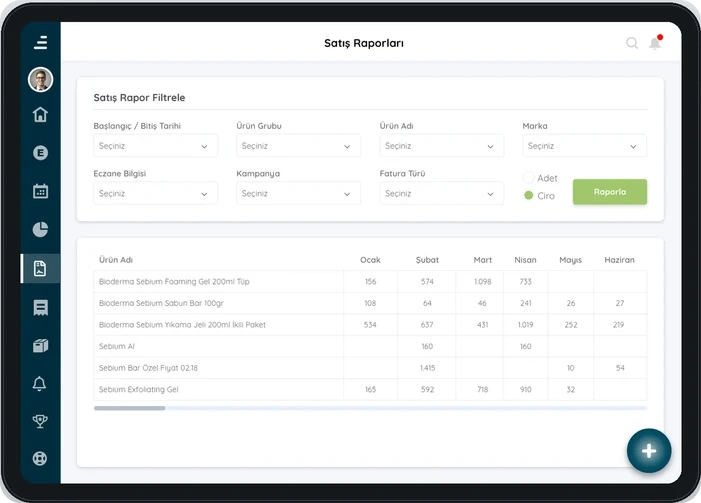Open the Eczane Bilgisi dropdown
The height and width of the screenshot is (503, 701).
point(155,193)
